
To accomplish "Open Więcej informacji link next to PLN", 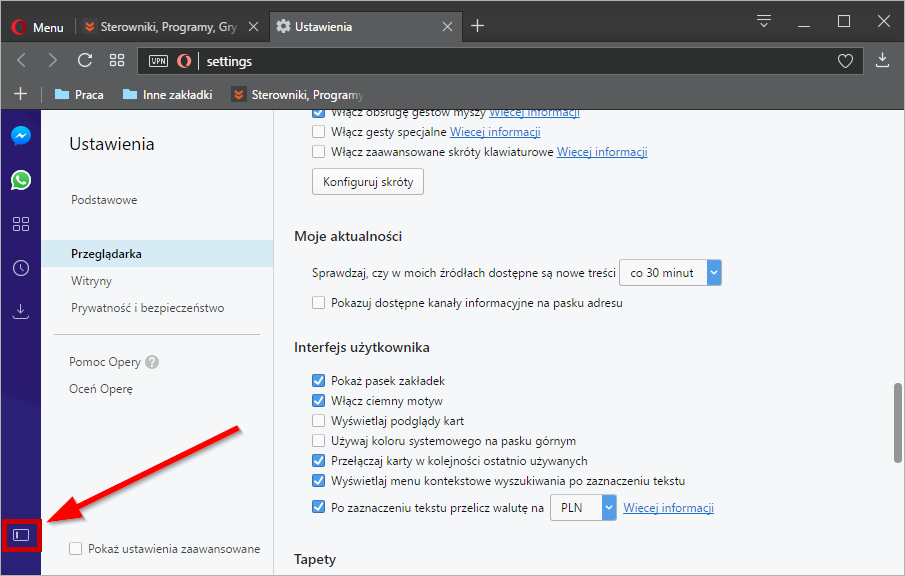I will [x=668, y=508].
